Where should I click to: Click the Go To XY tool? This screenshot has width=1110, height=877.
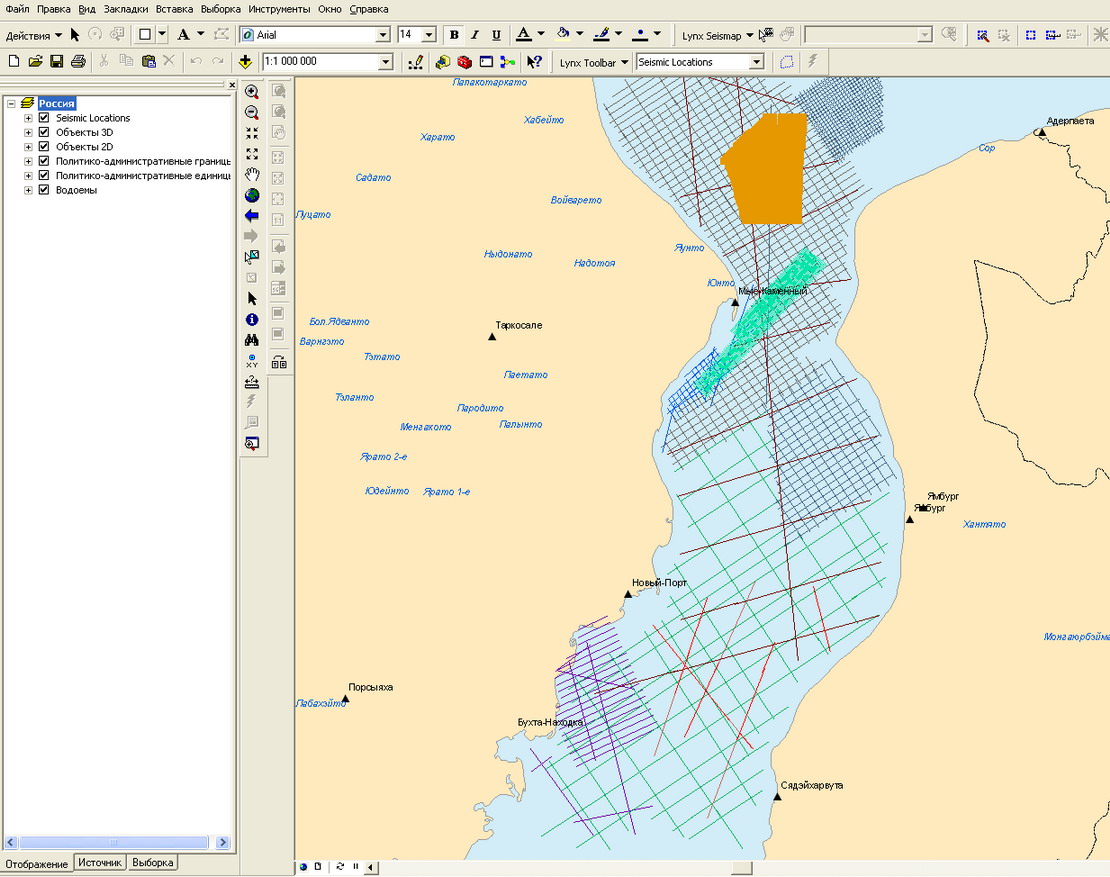click(x=251, y=361)
